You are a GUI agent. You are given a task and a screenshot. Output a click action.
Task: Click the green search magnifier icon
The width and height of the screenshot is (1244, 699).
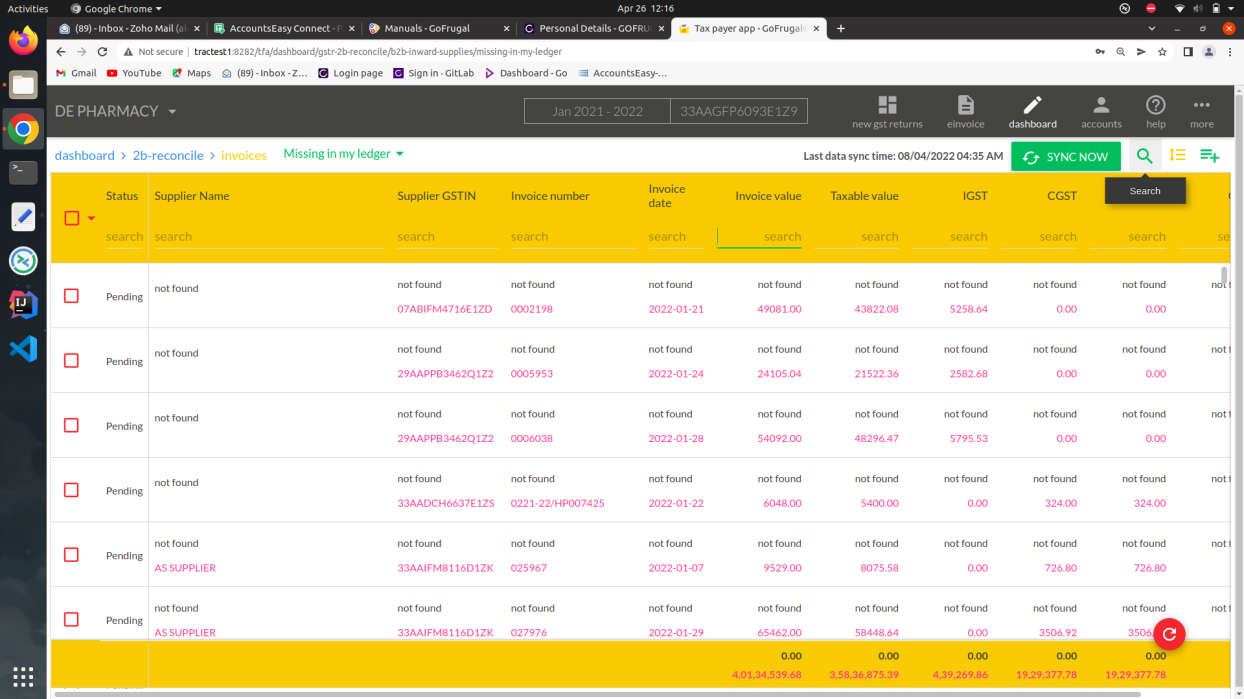(x=1144, y=156)
